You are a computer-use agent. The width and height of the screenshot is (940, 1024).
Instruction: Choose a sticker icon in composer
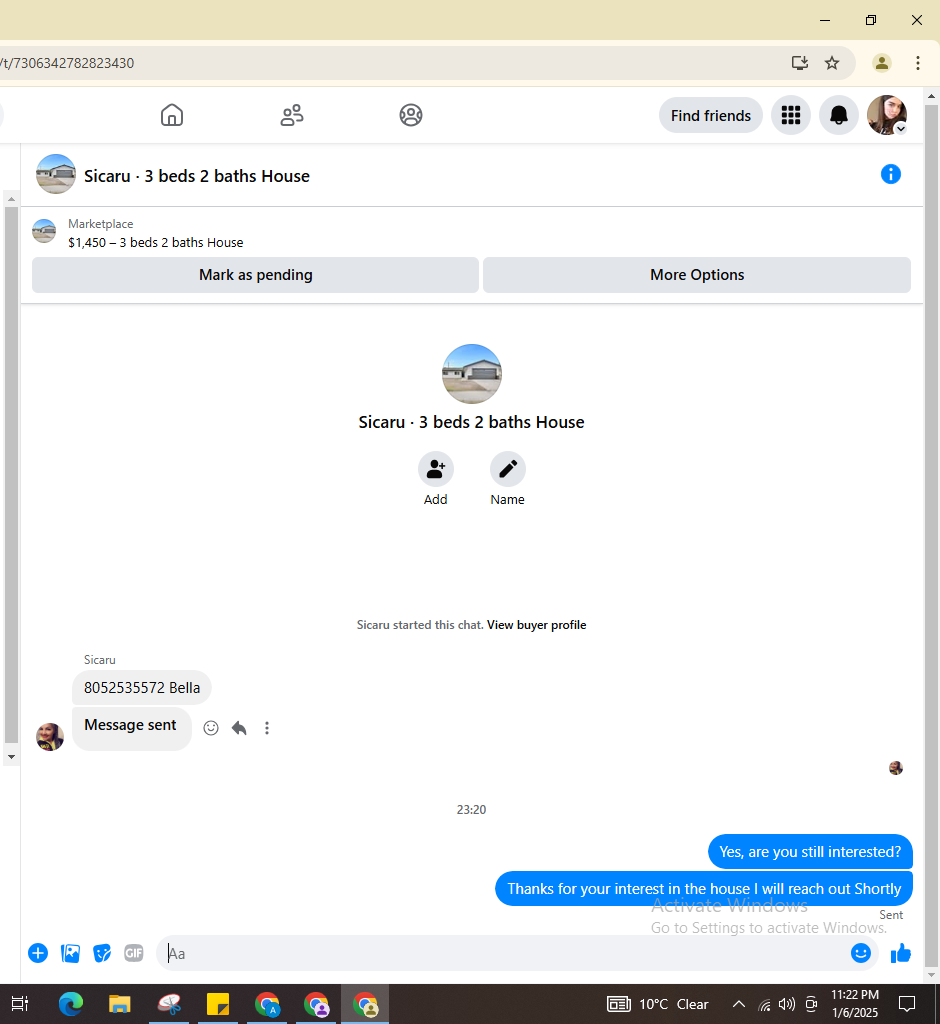[x=102, y=953]
